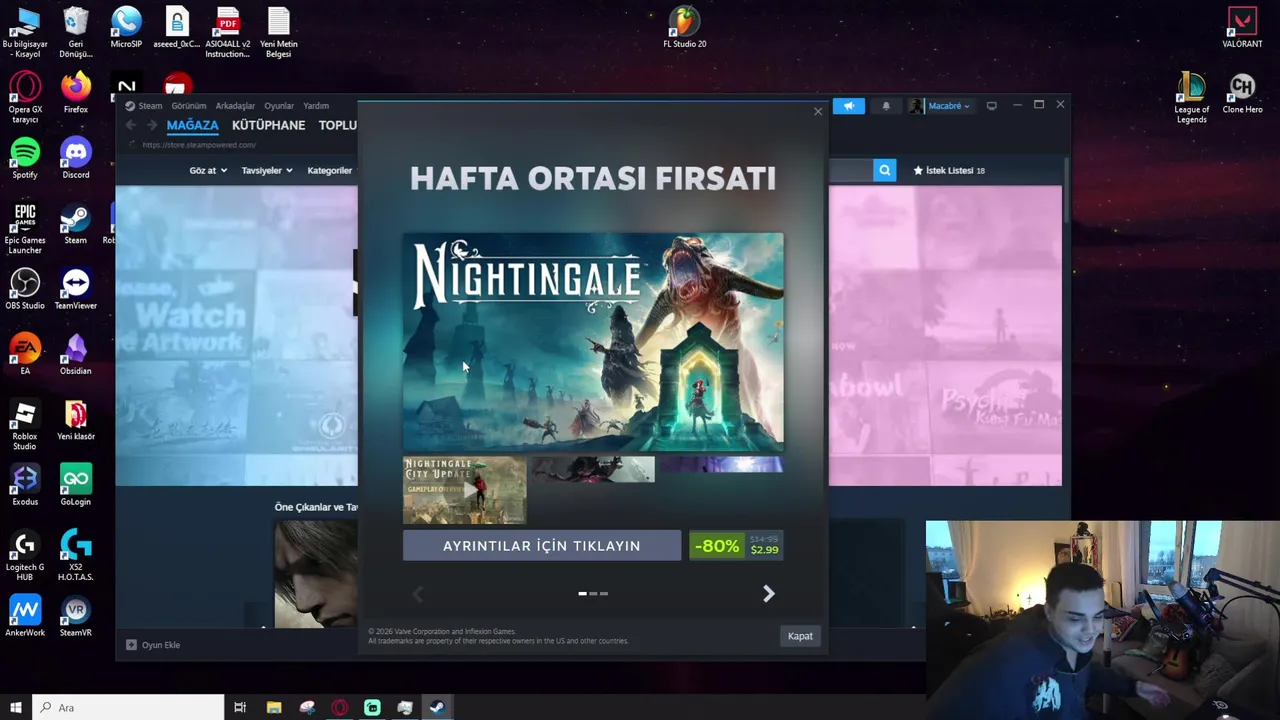Viewport: 1280px width, 720px height.
Task: Close the Hafta Ortası Fırsatı popup
Action: tap(817, 111)
